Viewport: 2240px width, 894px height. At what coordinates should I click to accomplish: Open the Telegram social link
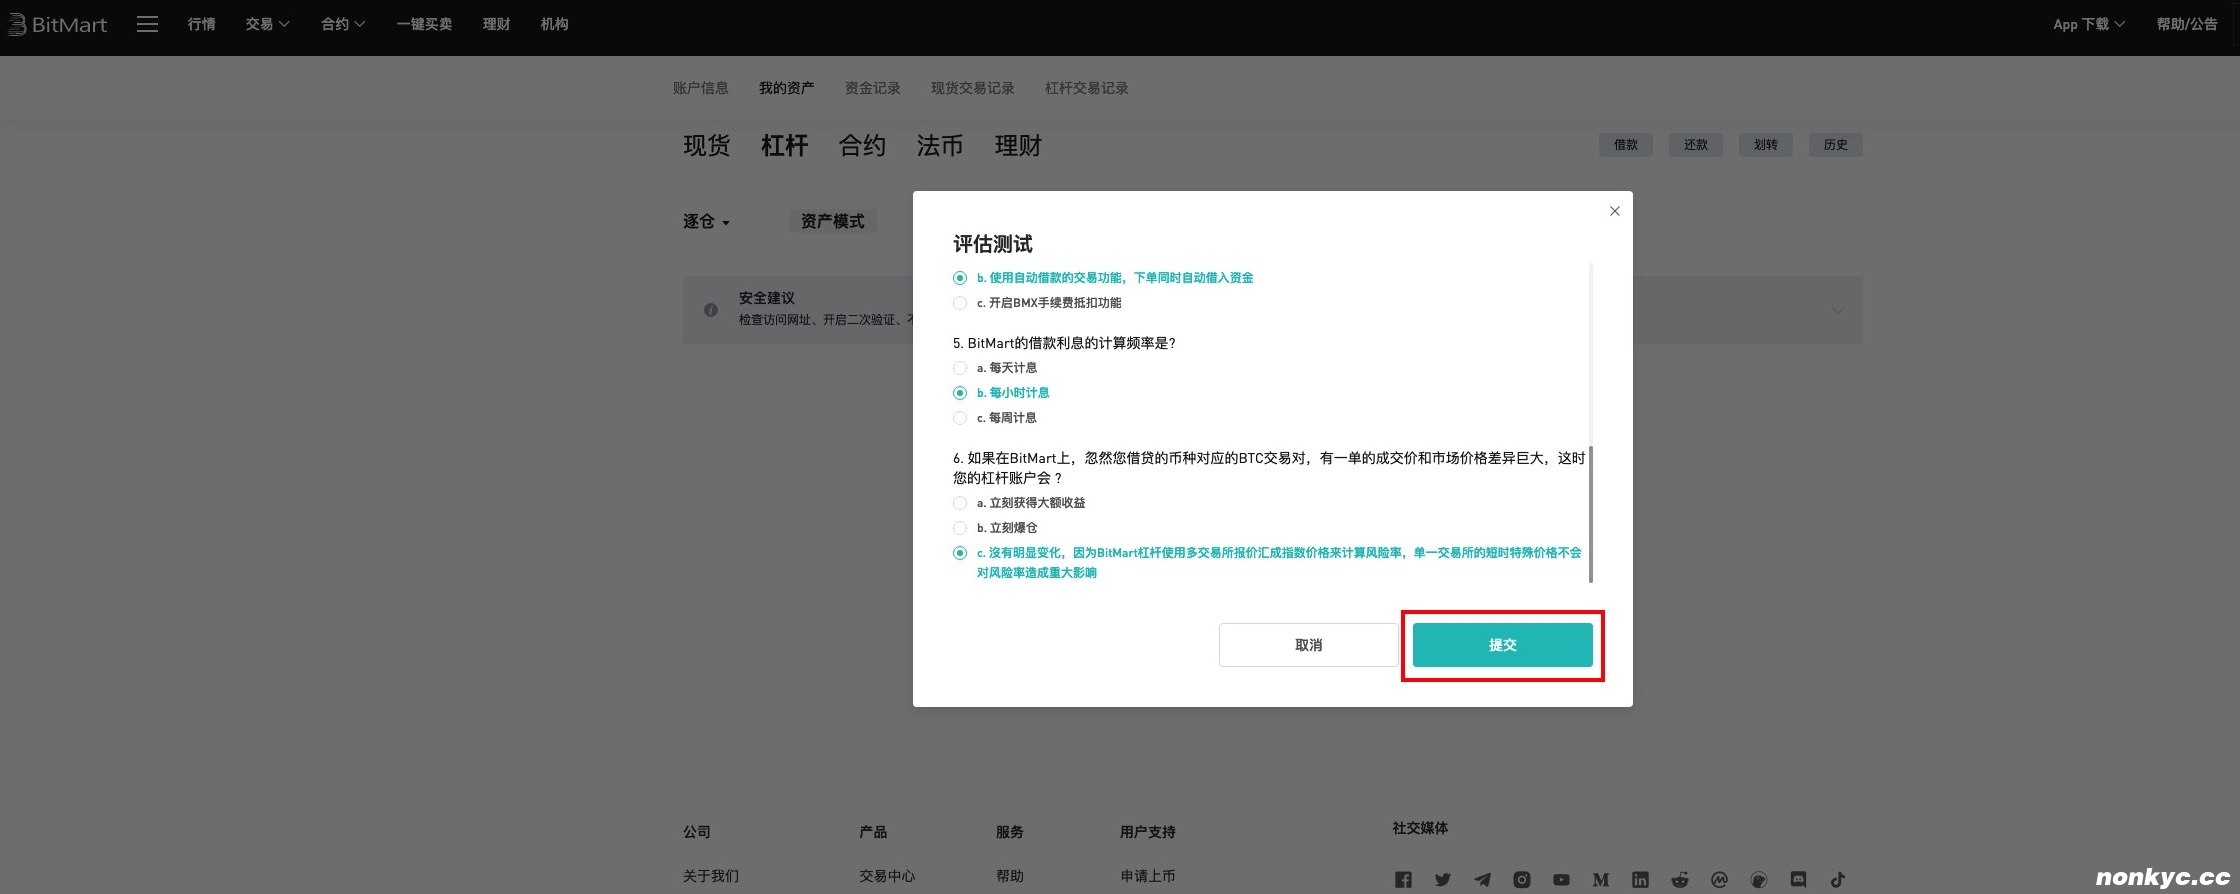point(1482,880)
